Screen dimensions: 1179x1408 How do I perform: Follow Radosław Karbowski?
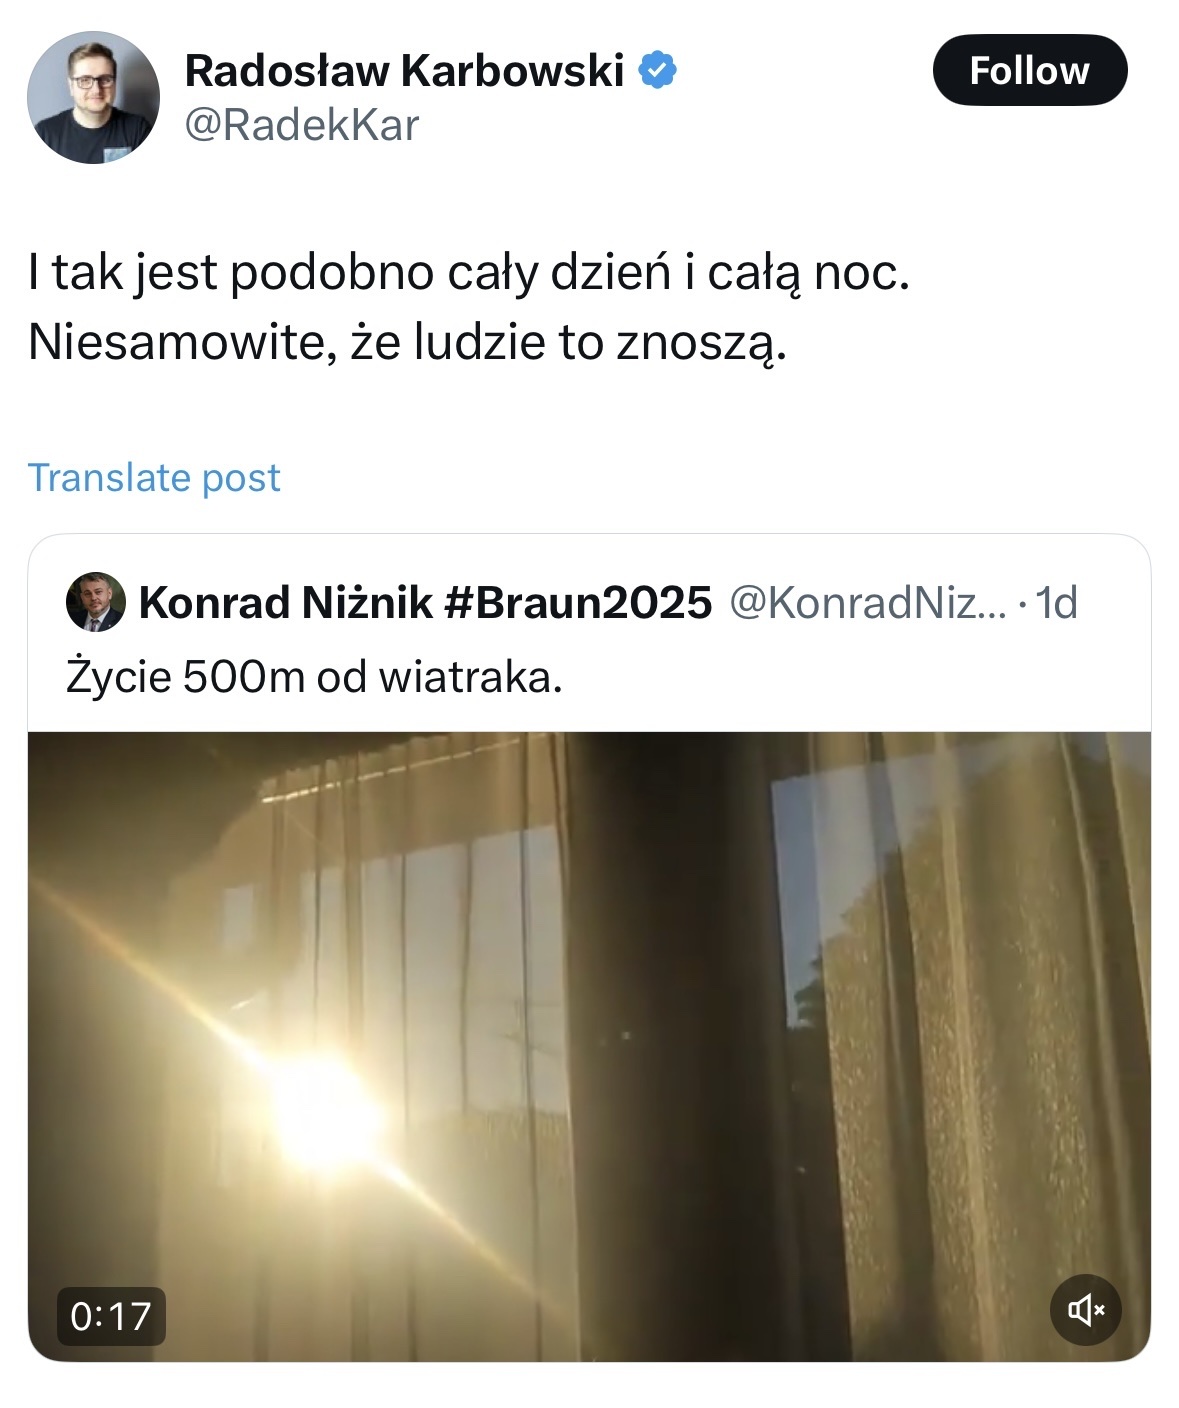coord(1029,70)
